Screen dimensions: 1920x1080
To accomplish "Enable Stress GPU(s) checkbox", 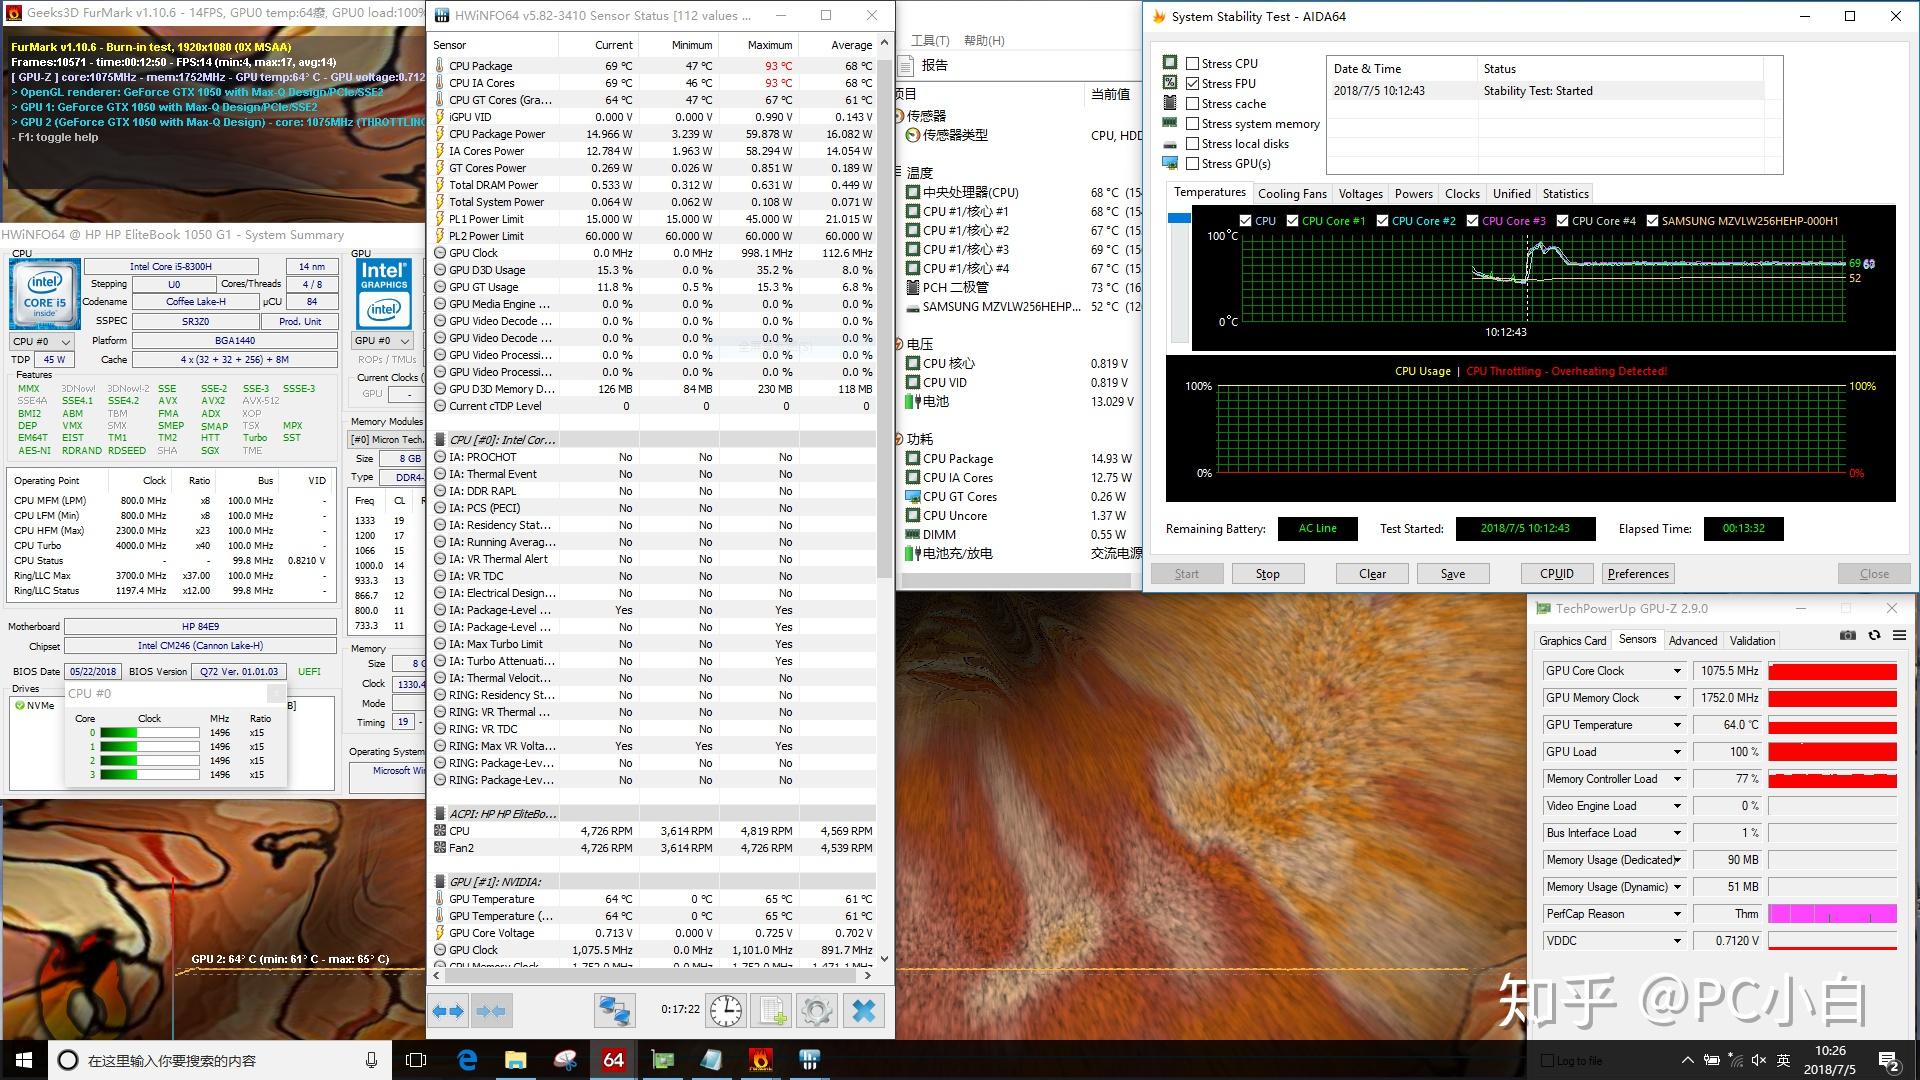I will point(1192,163).
